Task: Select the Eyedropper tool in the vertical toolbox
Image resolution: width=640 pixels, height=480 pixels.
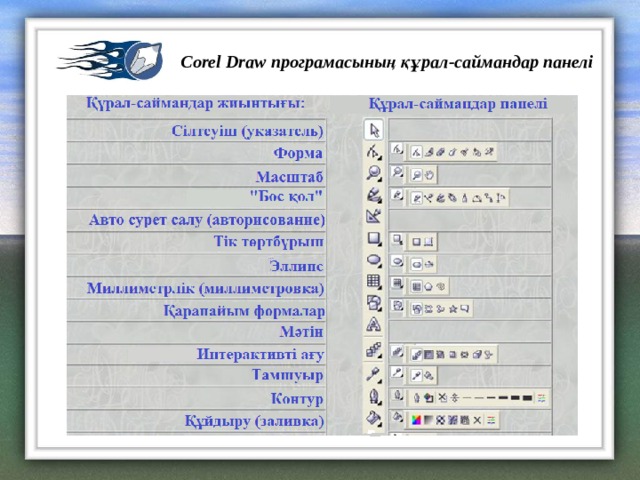Action: 373,374
